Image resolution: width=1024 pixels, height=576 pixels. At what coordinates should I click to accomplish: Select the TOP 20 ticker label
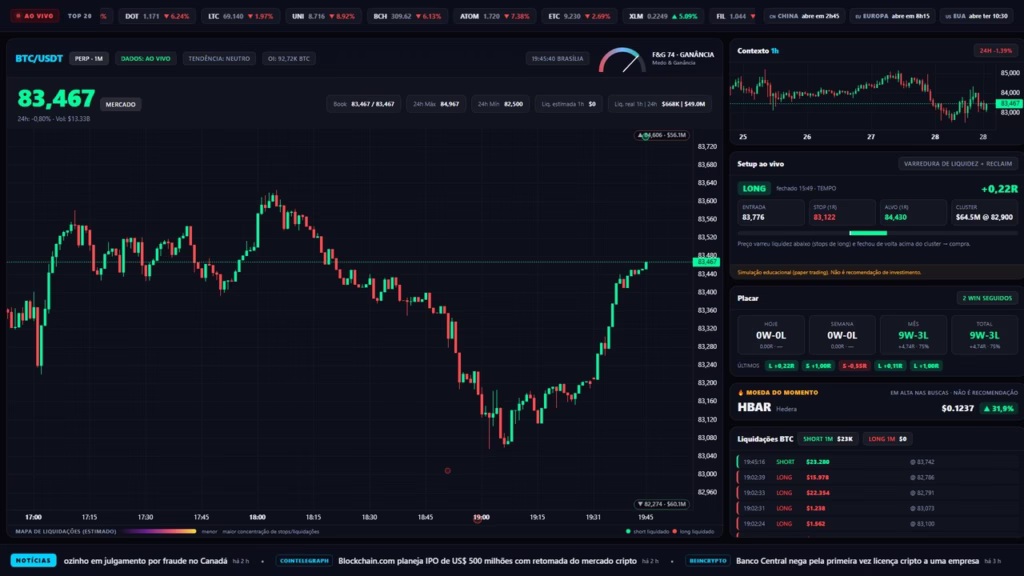click(80, 16)
